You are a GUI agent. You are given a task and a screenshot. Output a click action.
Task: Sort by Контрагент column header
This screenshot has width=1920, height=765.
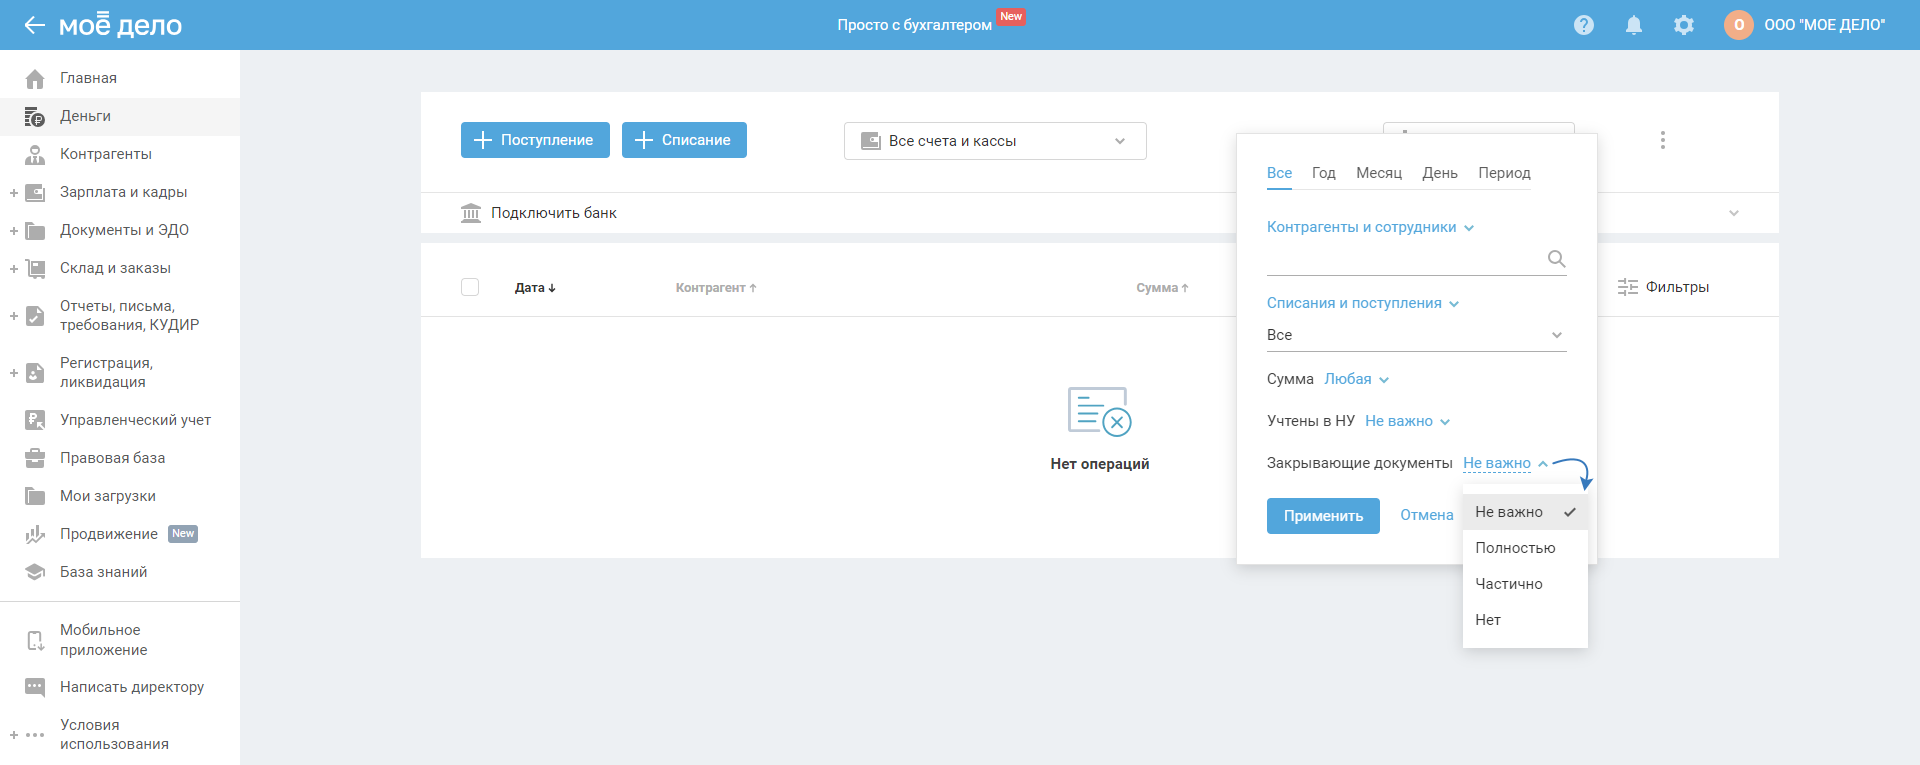(x=716, y=288)
